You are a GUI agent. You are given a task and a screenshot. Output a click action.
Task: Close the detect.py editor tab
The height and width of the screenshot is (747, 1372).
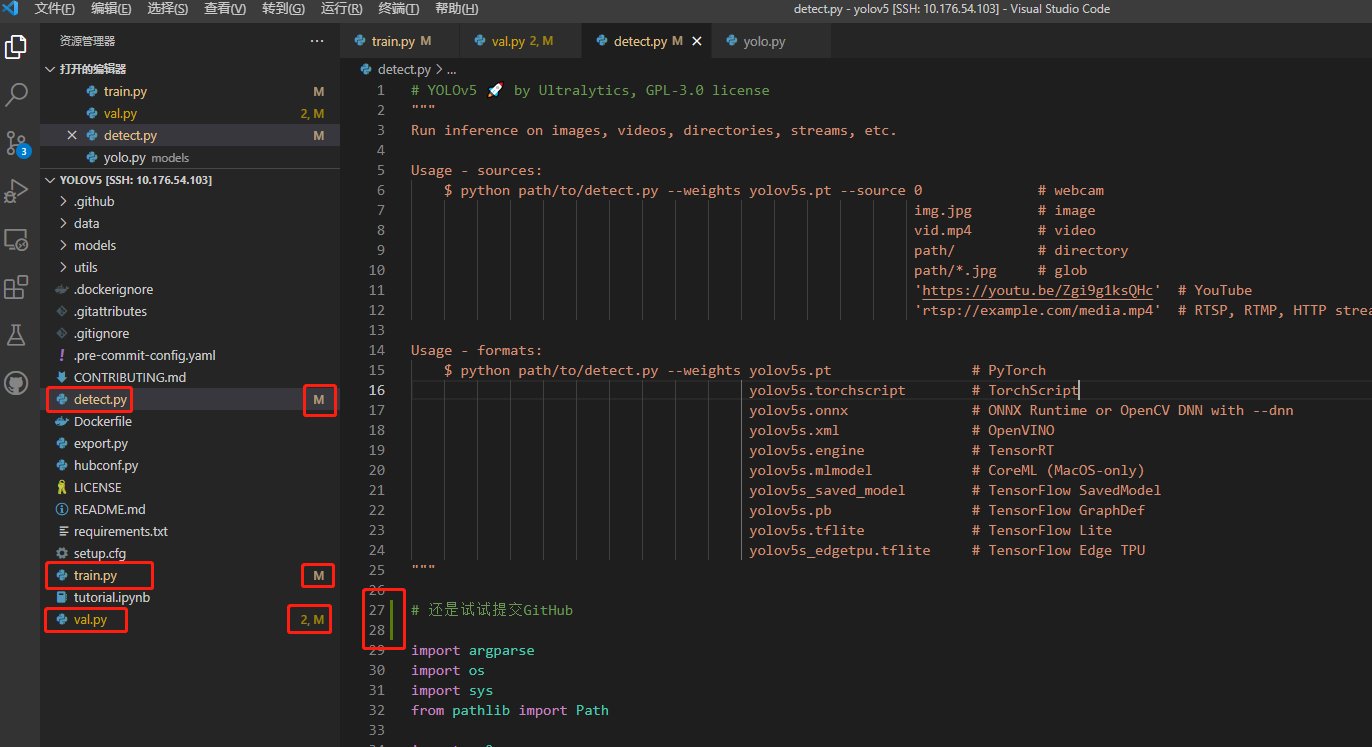[697, 41]
